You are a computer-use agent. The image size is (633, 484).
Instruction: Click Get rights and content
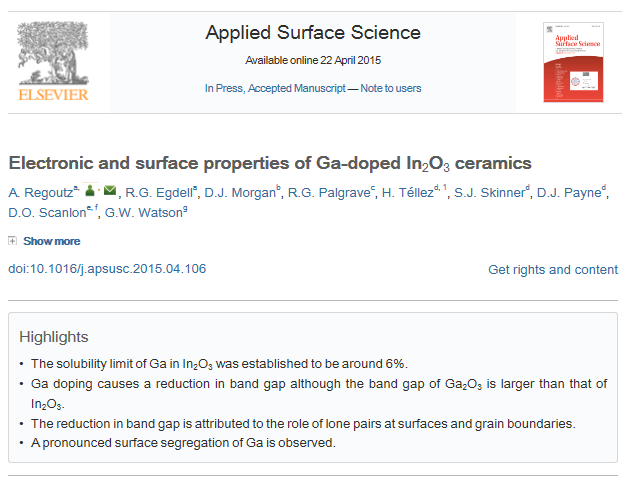click(553, 270)
